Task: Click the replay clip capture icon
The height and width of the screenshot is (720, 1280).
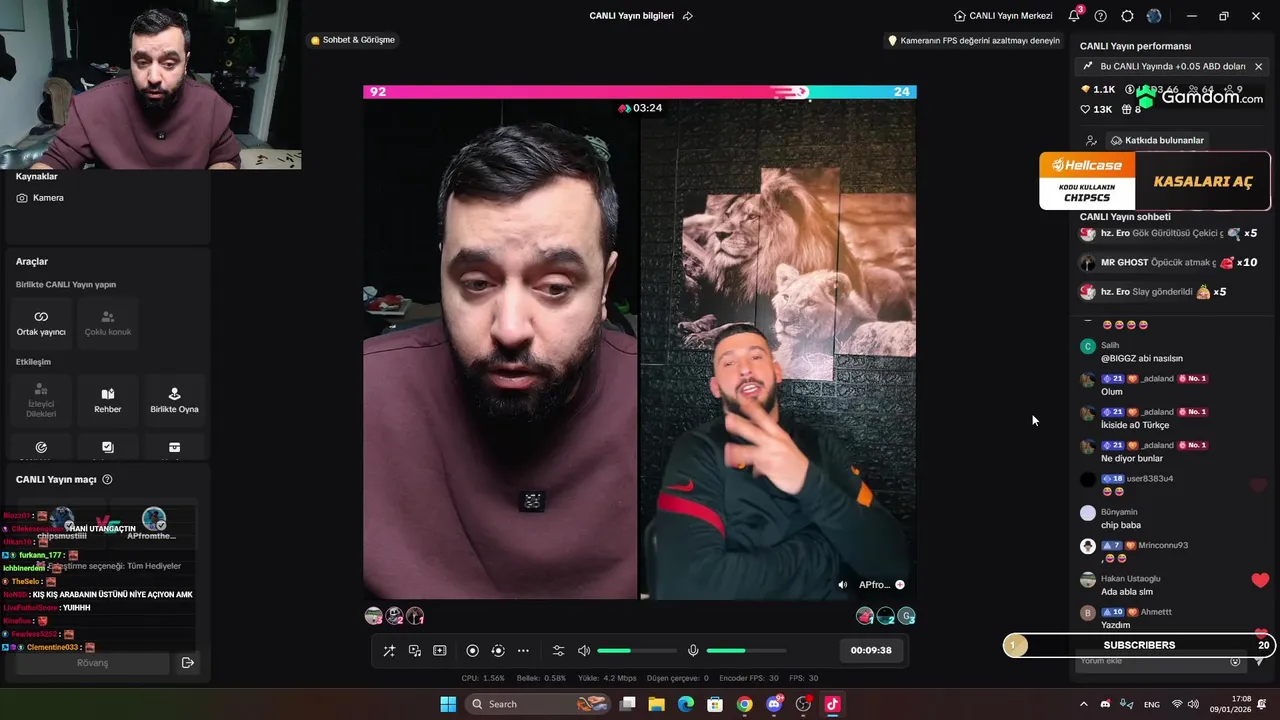Action: 498,651
